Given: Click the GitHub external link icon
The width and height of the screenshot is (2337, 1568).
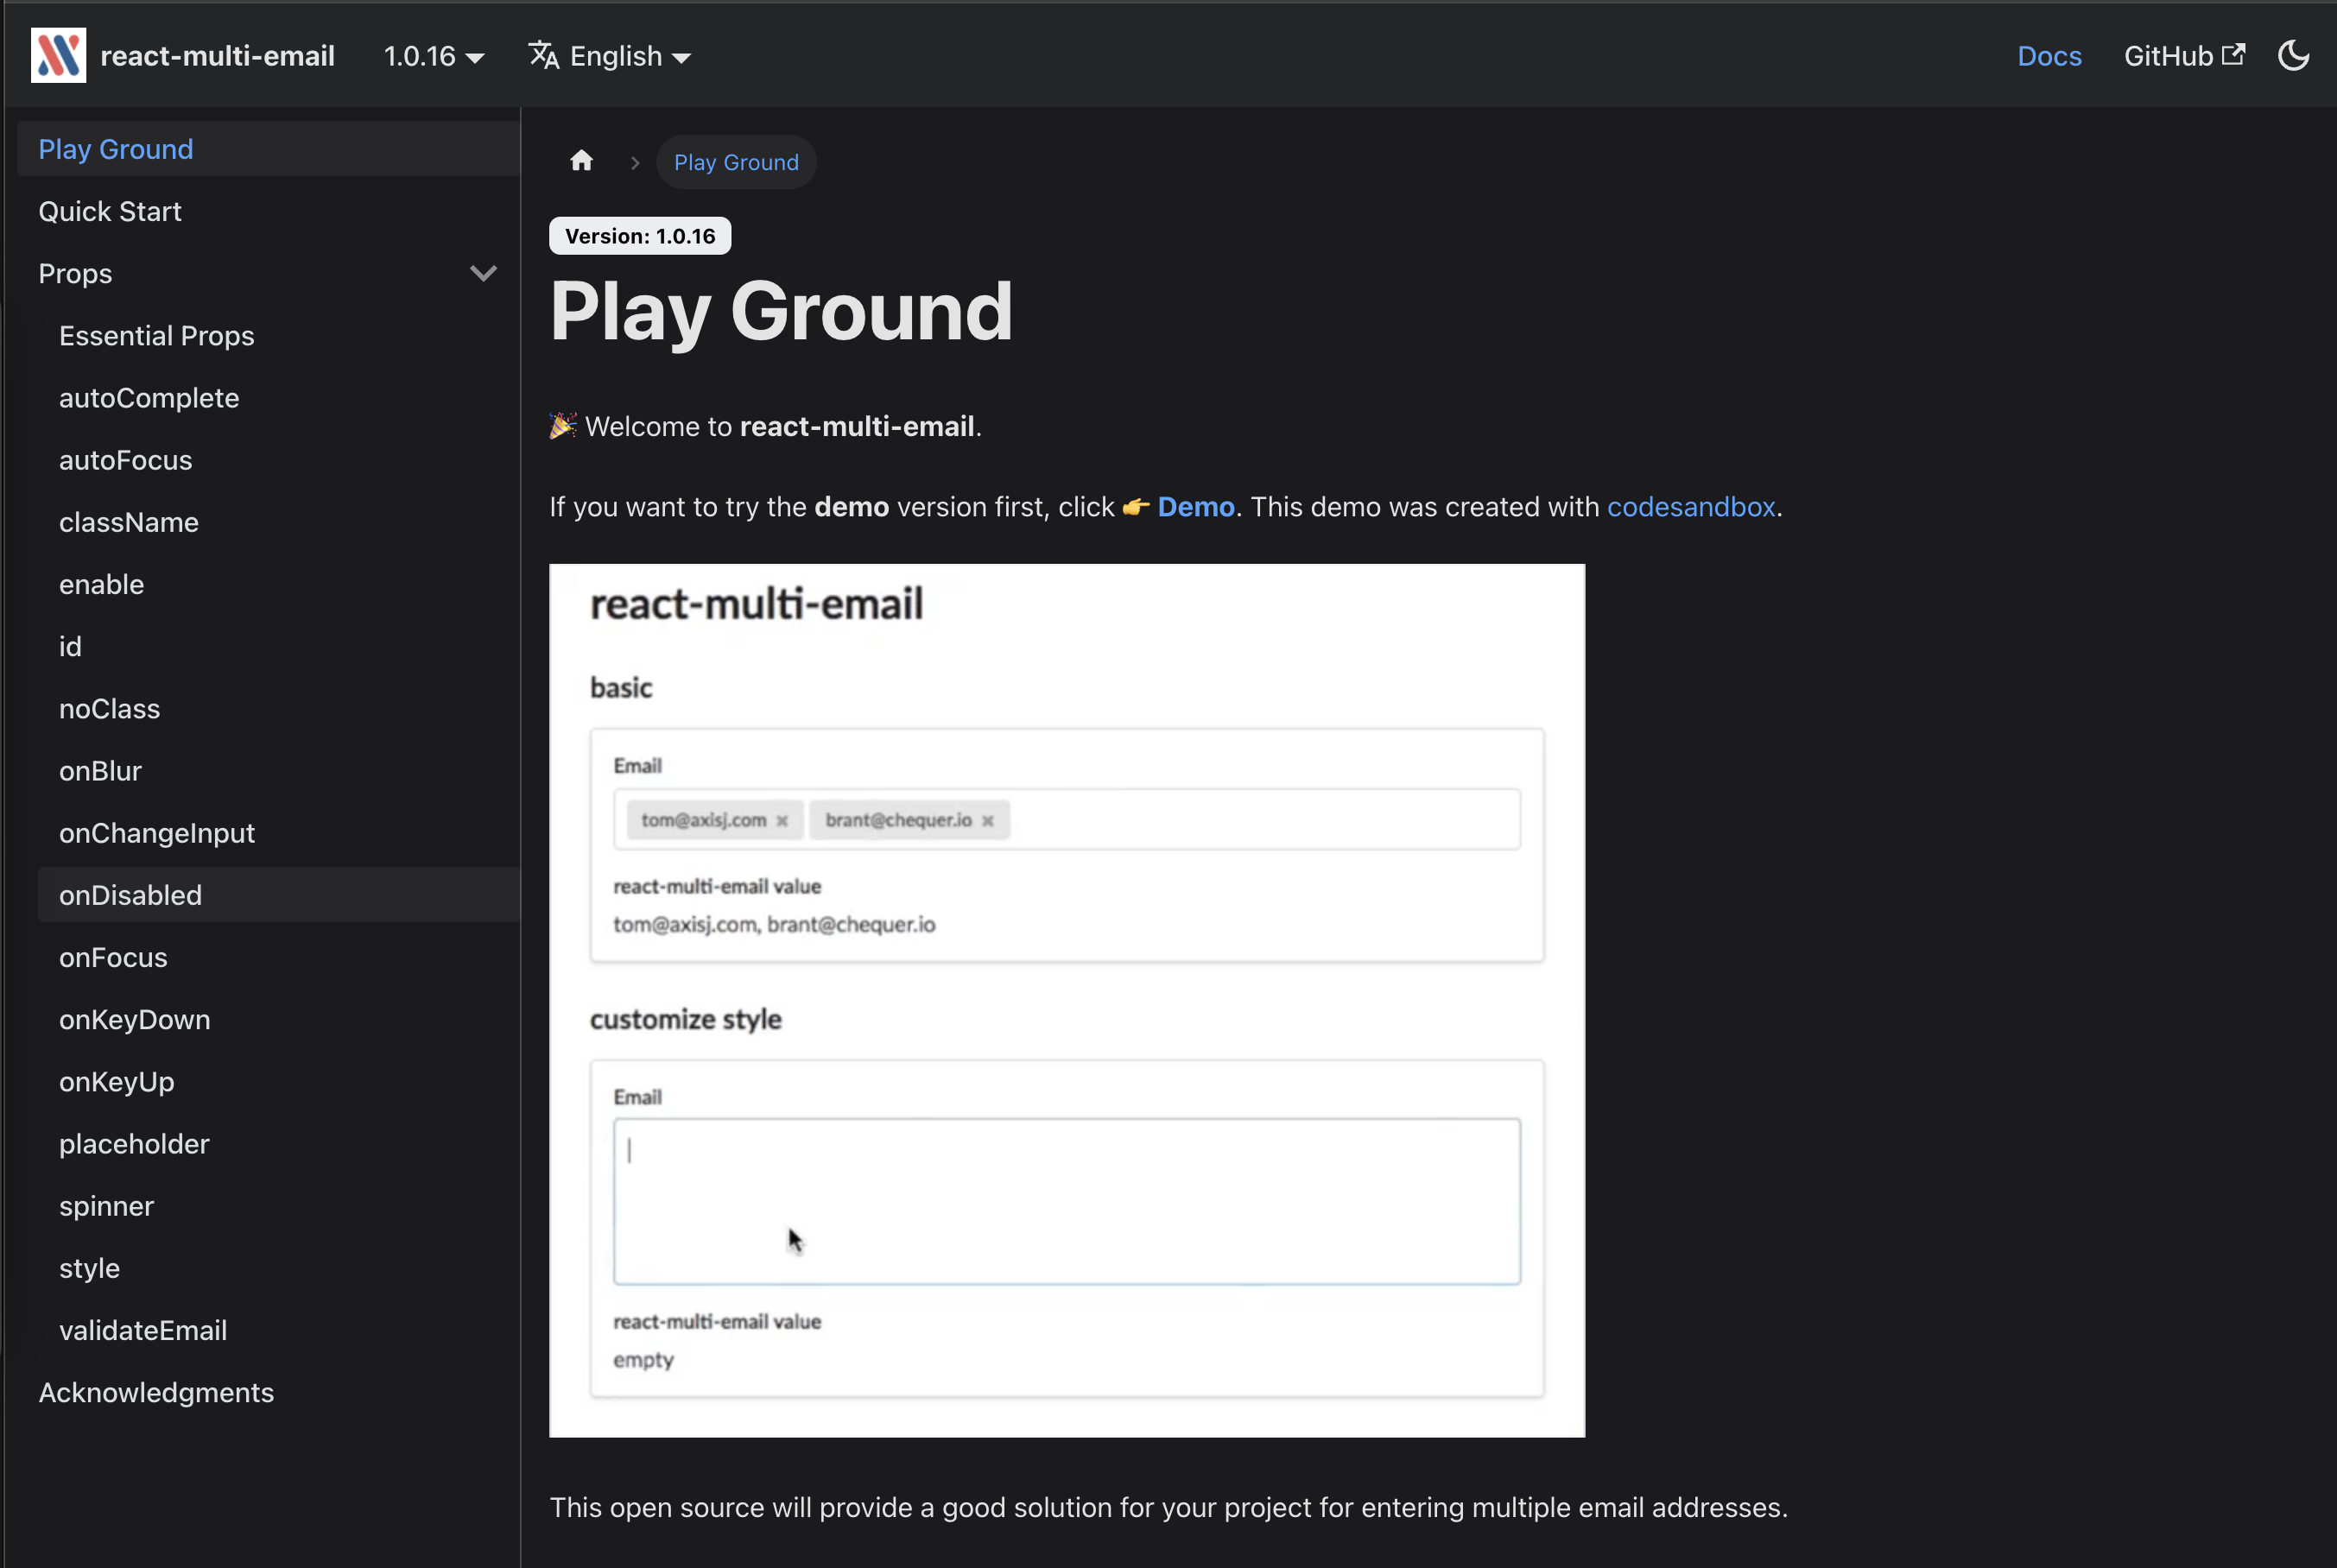Looking at the screenshot, I should [2233, 55].
